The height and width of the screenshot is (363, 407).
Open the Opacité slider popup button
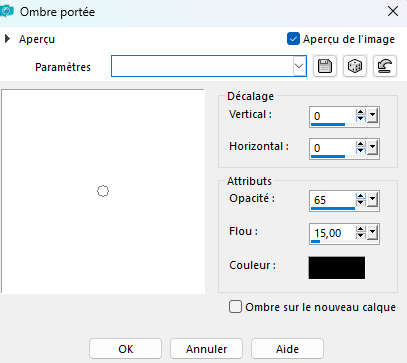point(372,200)
